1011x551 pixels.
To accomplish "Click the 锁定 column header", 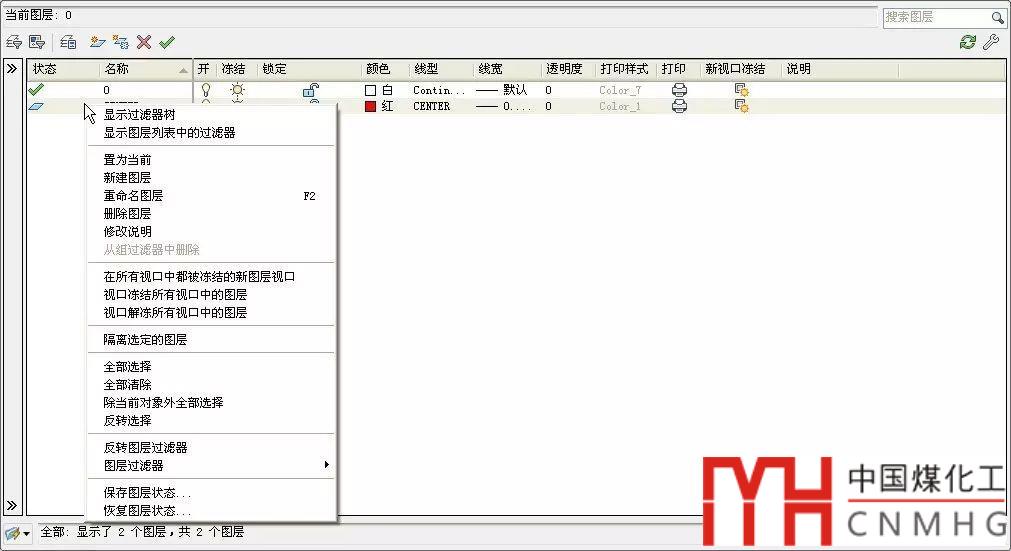I will point(309,69).
